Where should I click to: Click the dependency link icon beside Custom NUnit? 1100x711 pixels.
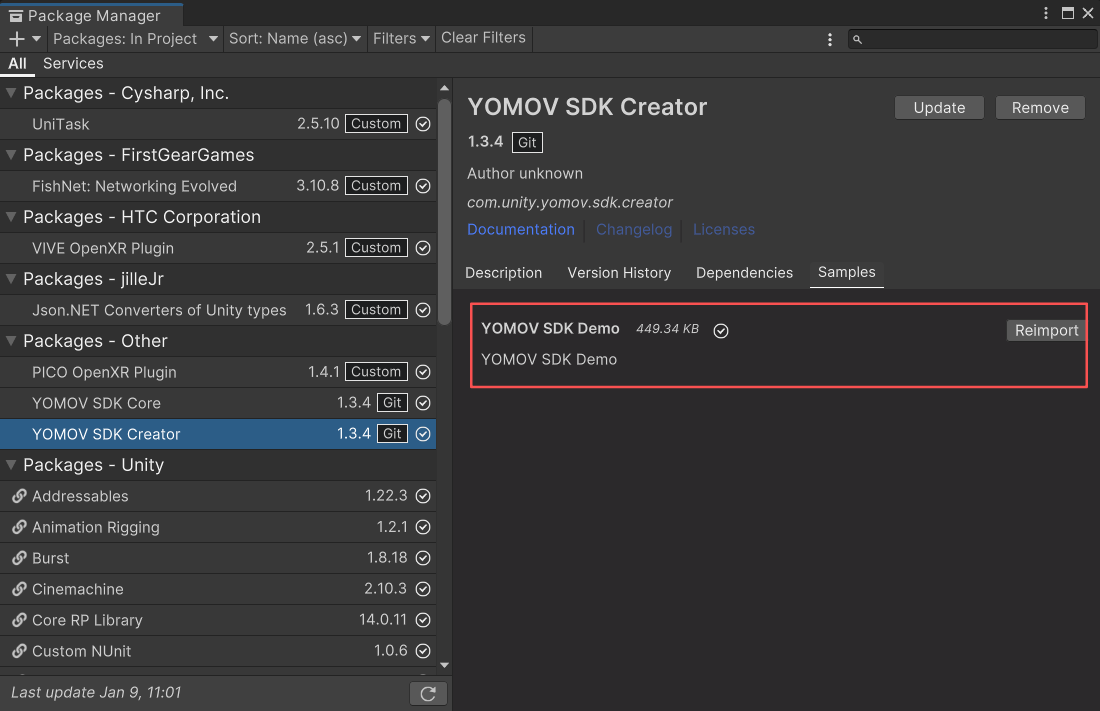(x=20, y=651)
